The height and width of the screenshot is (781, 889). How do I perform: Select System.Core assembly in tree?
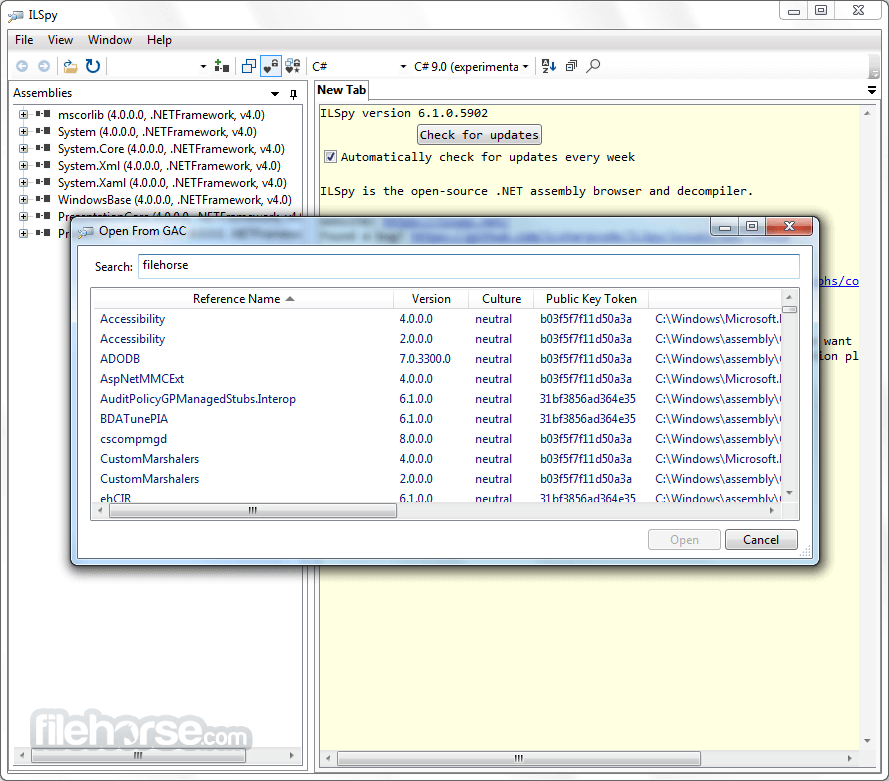click(x=171, y=149)
